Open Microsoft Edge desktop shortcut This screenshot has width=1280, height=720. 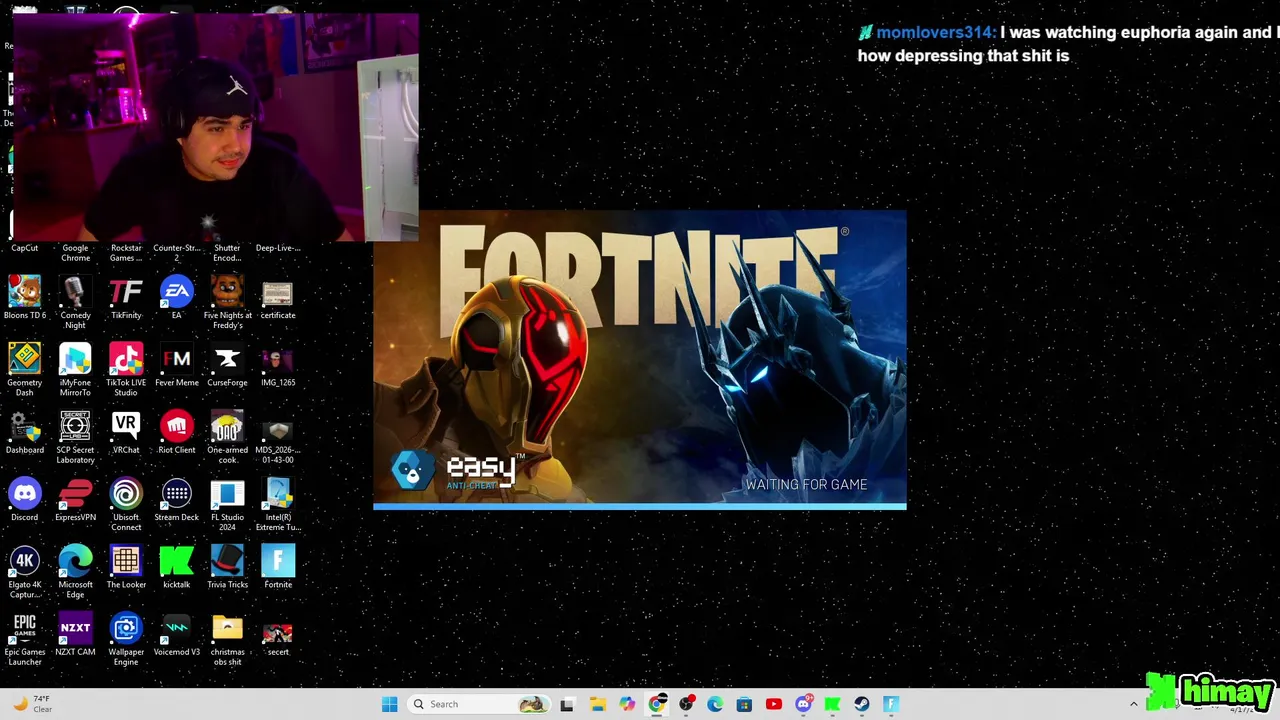[x=75, y=571]
